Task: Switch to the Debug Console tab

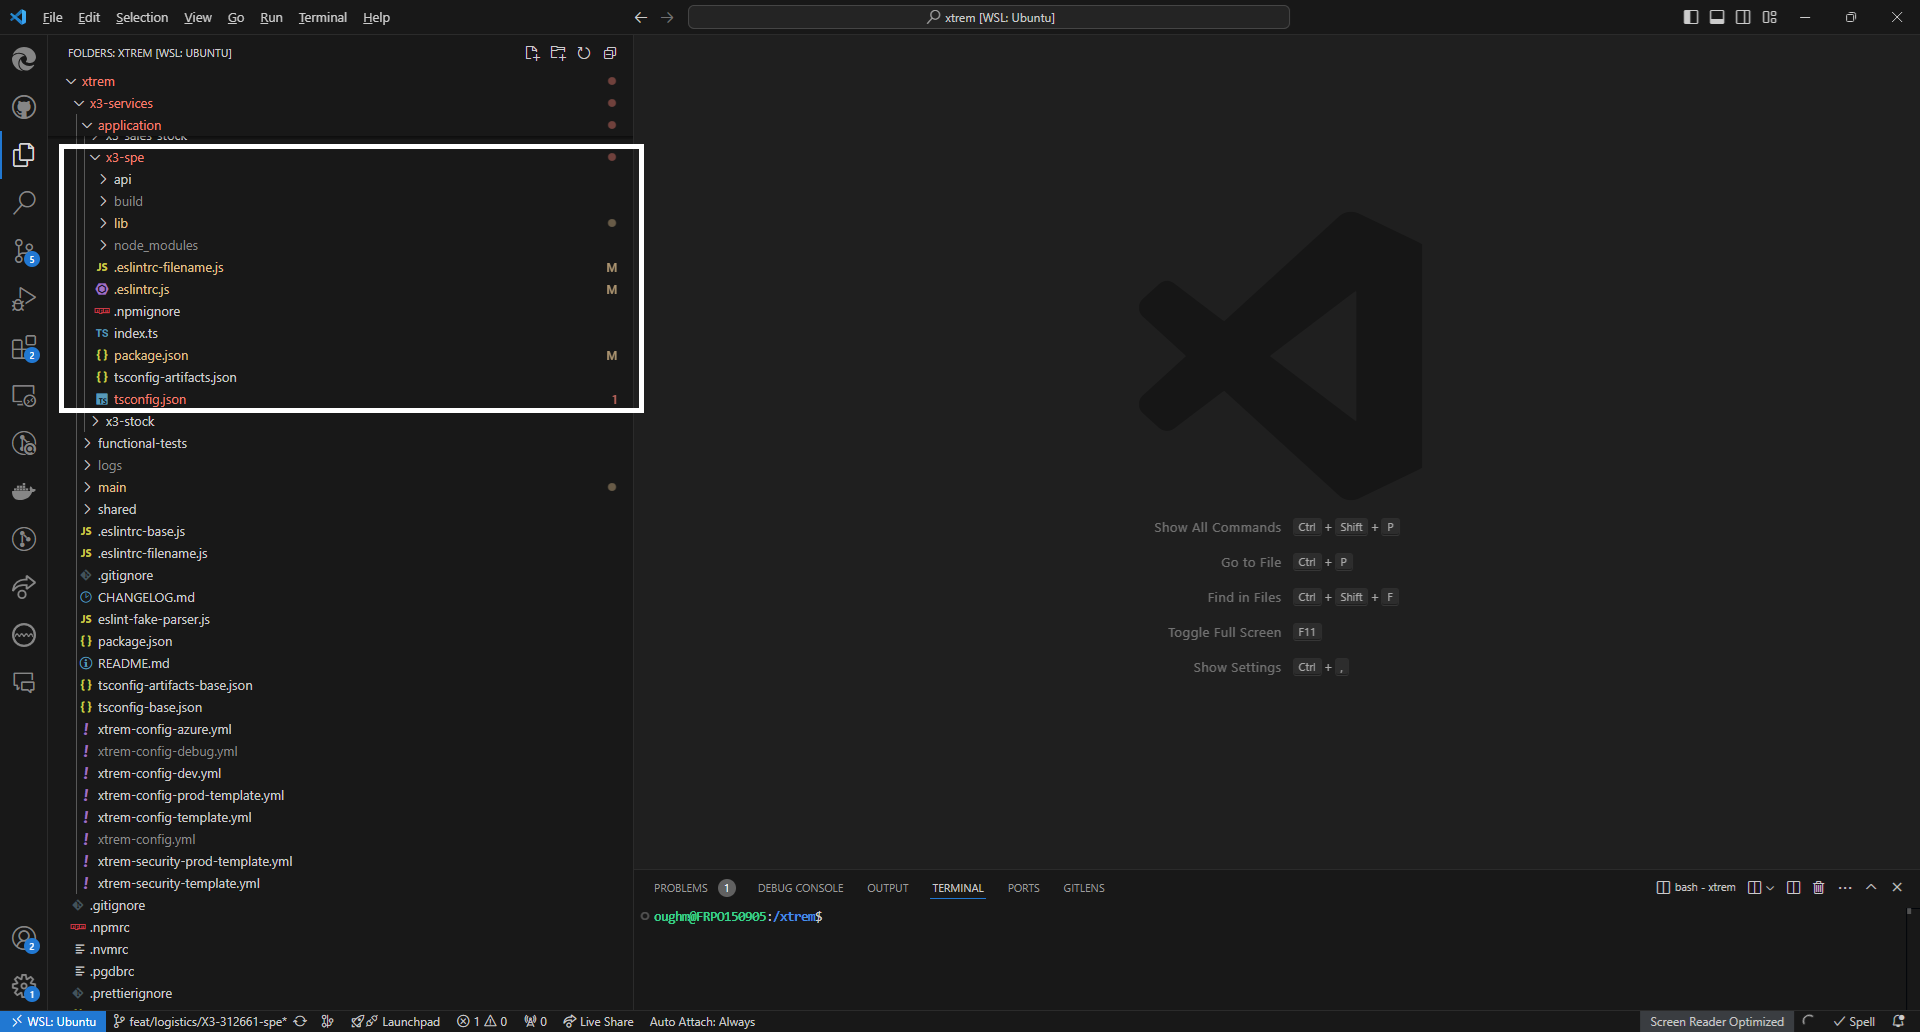Action: click(800, 888)
